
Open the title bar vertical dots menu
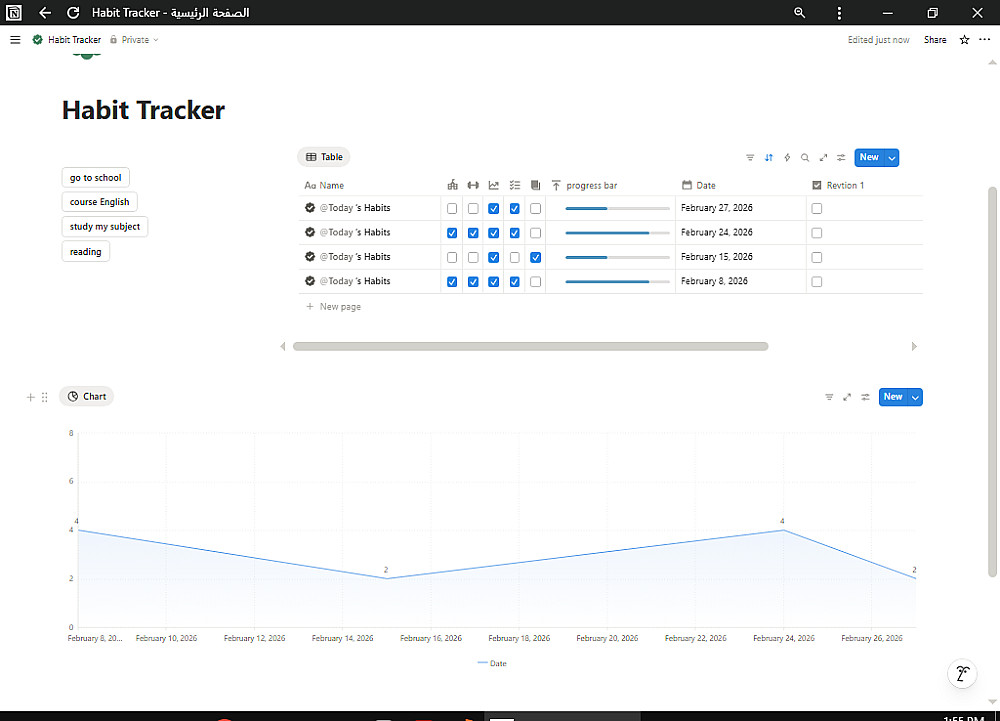(839, 13)
